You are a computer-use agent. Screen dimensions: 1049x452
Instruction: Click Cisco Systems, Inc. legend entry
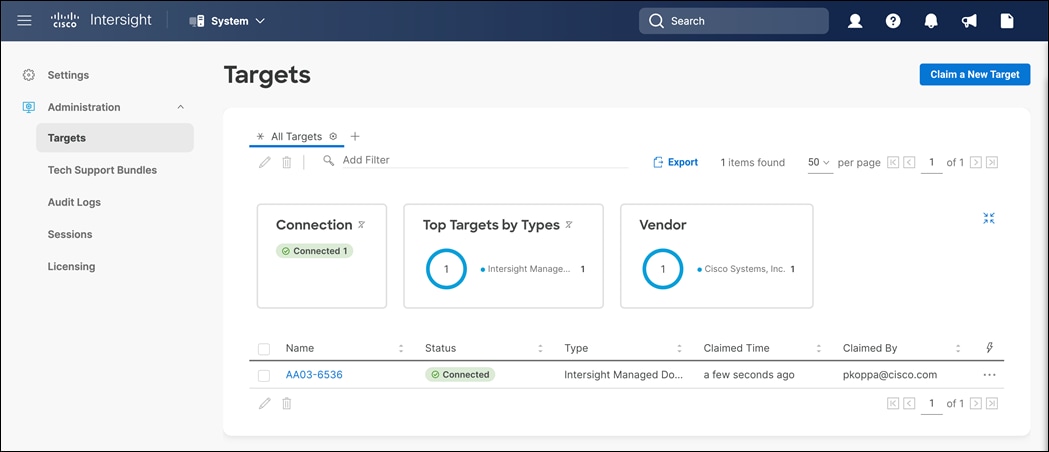click(x=746, y=269)
